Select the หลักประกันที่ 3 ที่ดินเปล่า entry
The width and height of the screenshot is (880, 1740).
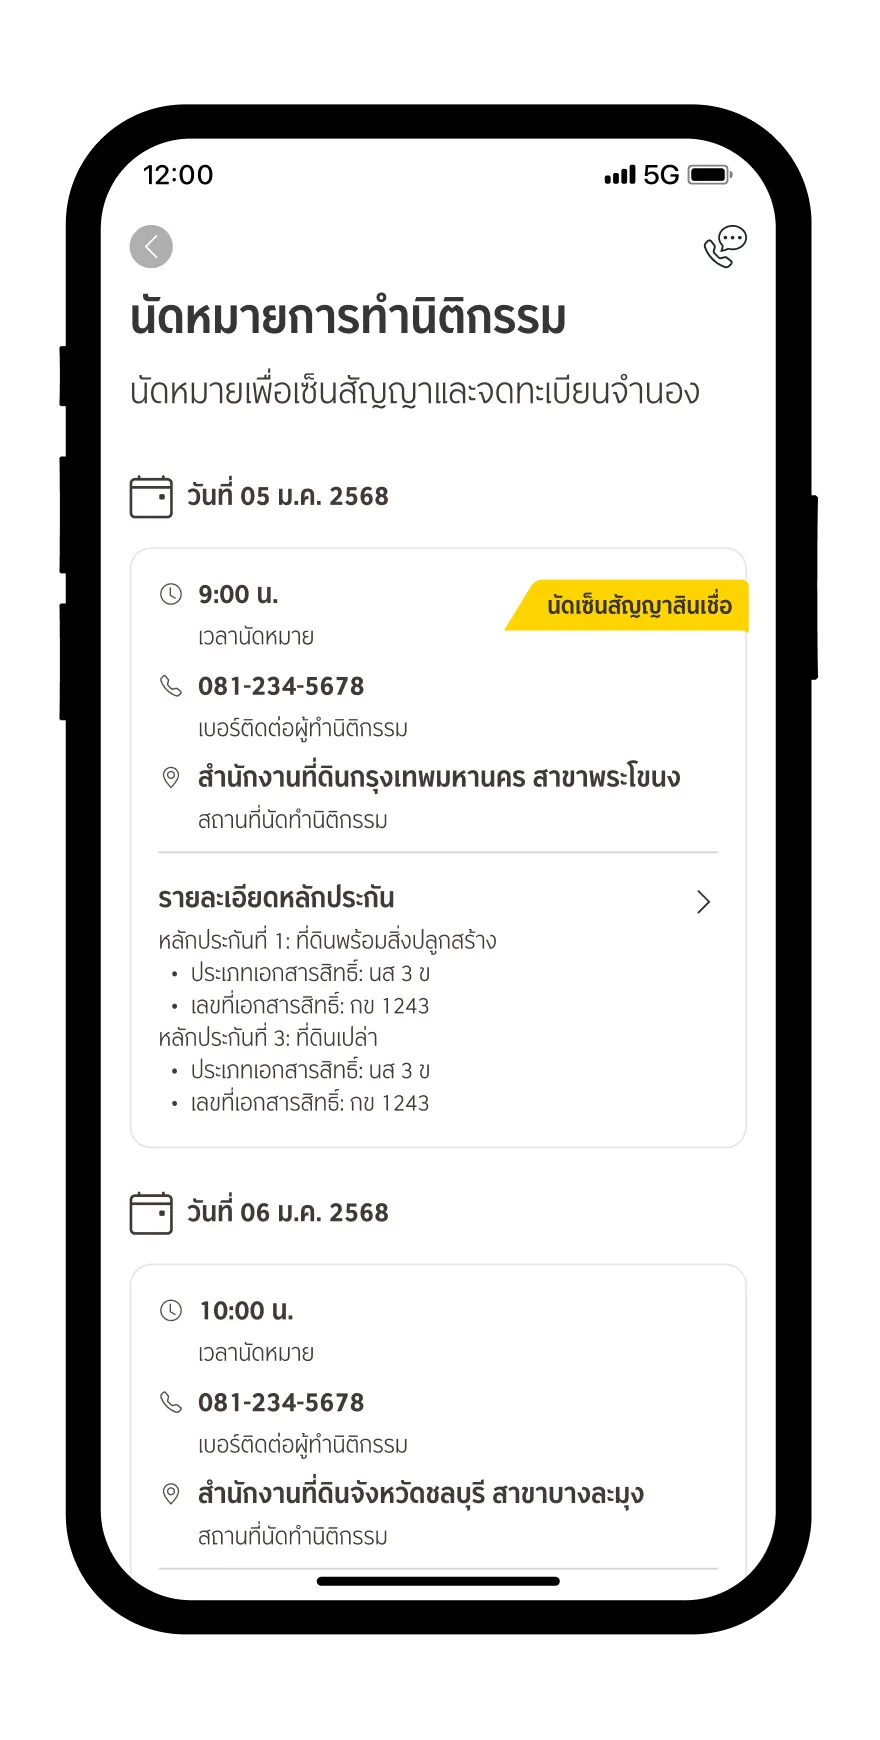tap(268, 1038)
